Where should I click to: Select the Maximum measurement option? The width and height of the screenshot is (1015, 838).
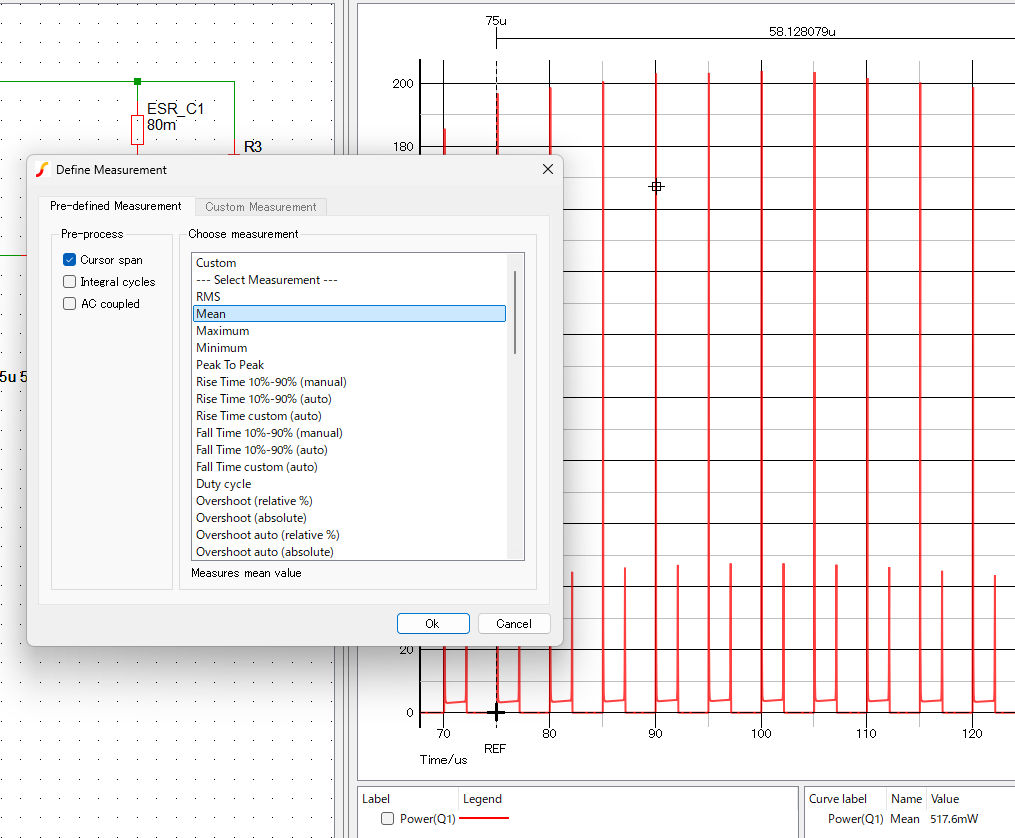(223, 331)
